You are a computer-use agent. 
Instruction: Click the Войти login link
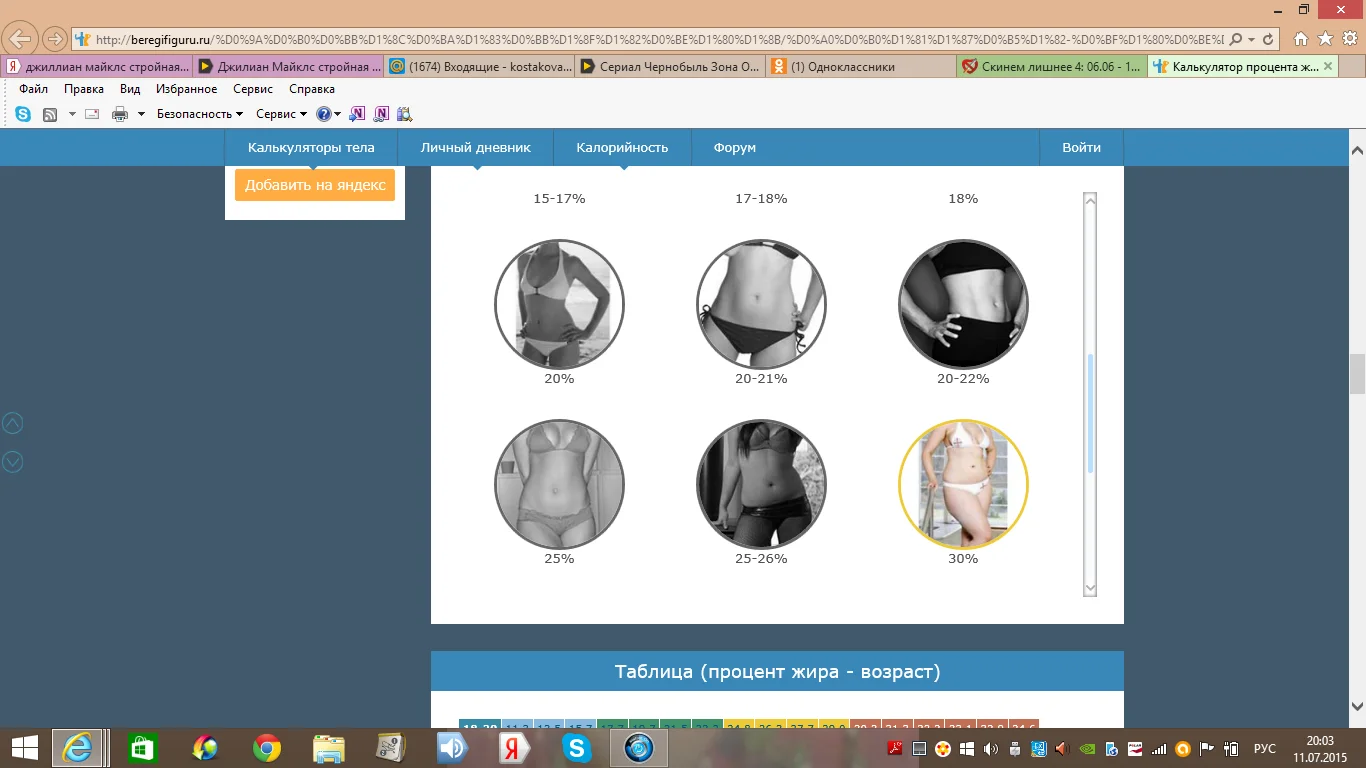pyautogui.click(x=1081, y=148)
